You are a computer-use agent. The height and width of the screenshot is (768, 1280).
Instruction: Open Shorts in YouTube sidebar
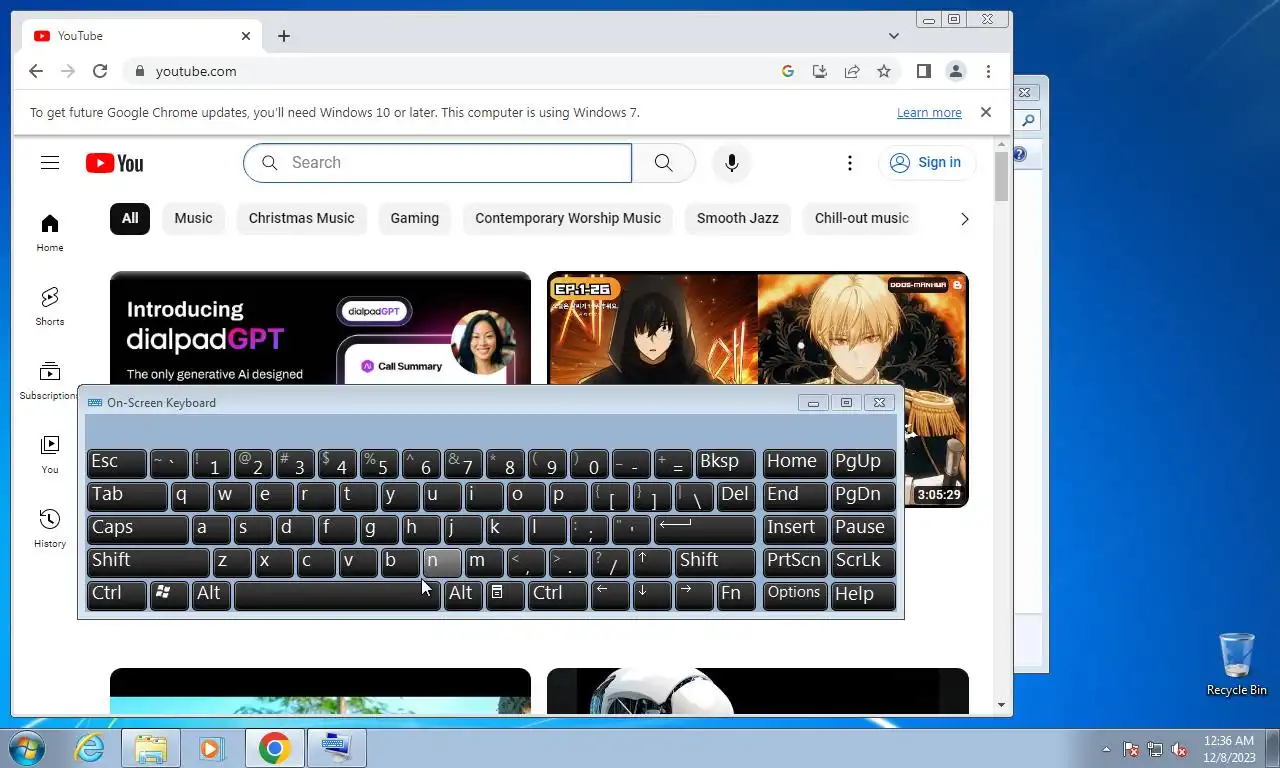(50, 307)
